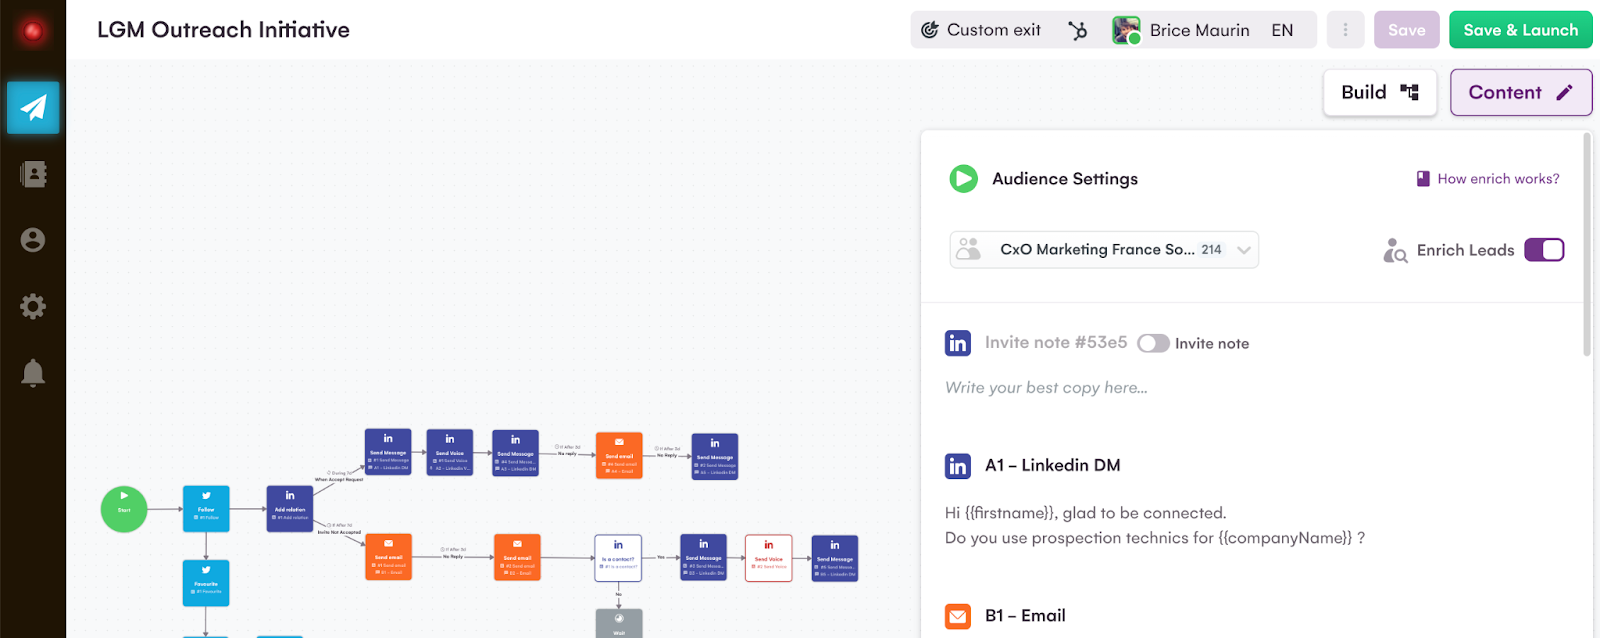Open the contacts book in sidebar

click(x=33, y=174)
